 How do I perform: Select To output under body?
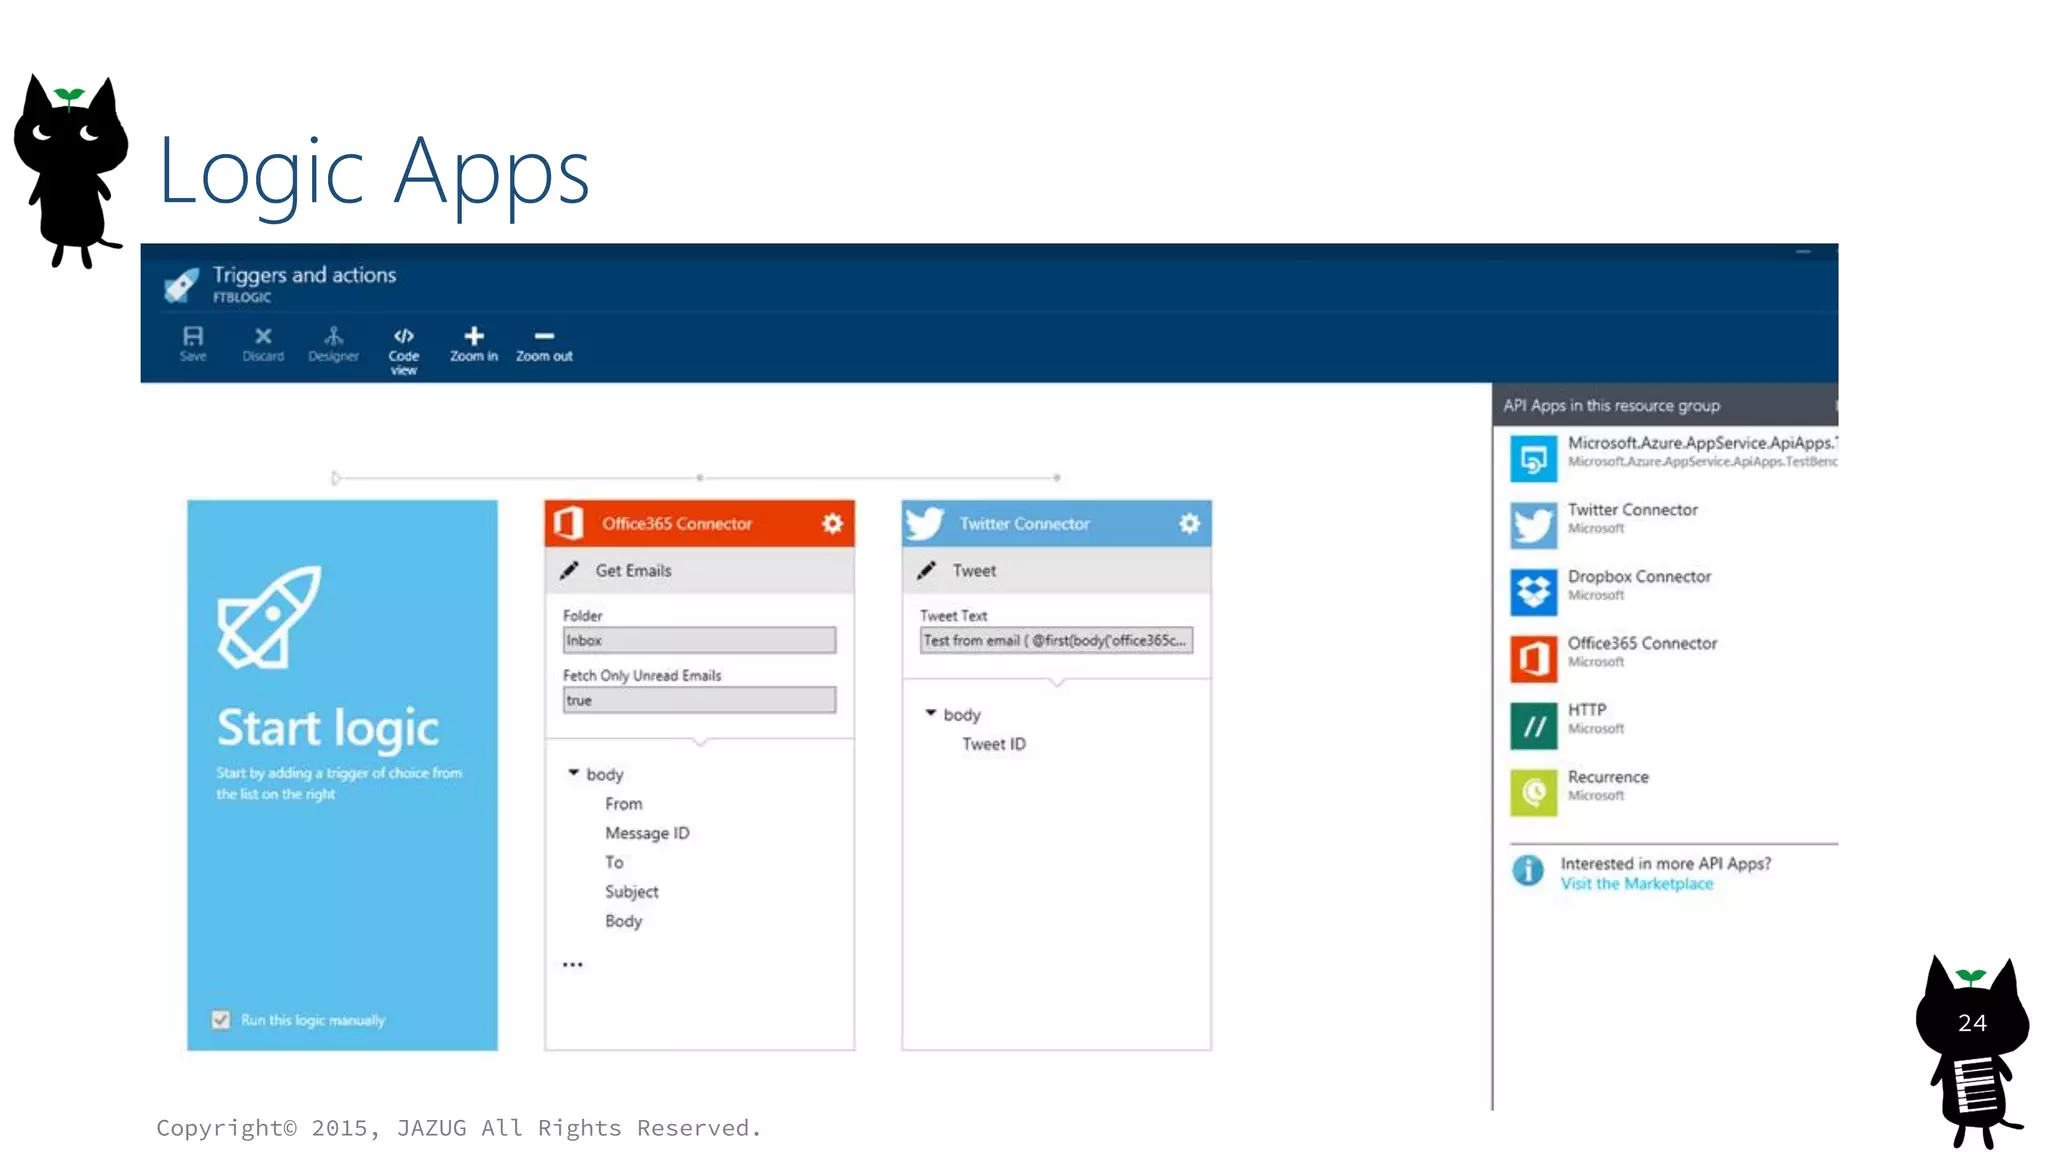coord(614,862)
